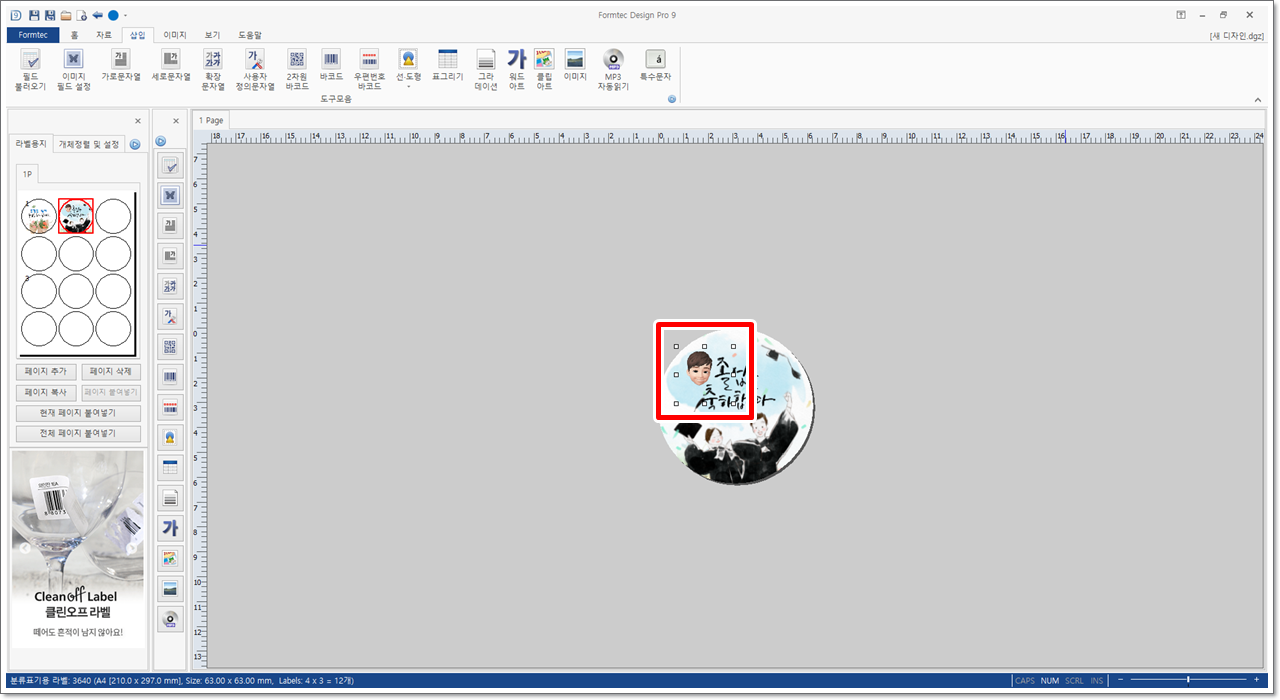Open a file with the folder icon
The height and width of the screenshot is (700, 1280).
point(65,15)
